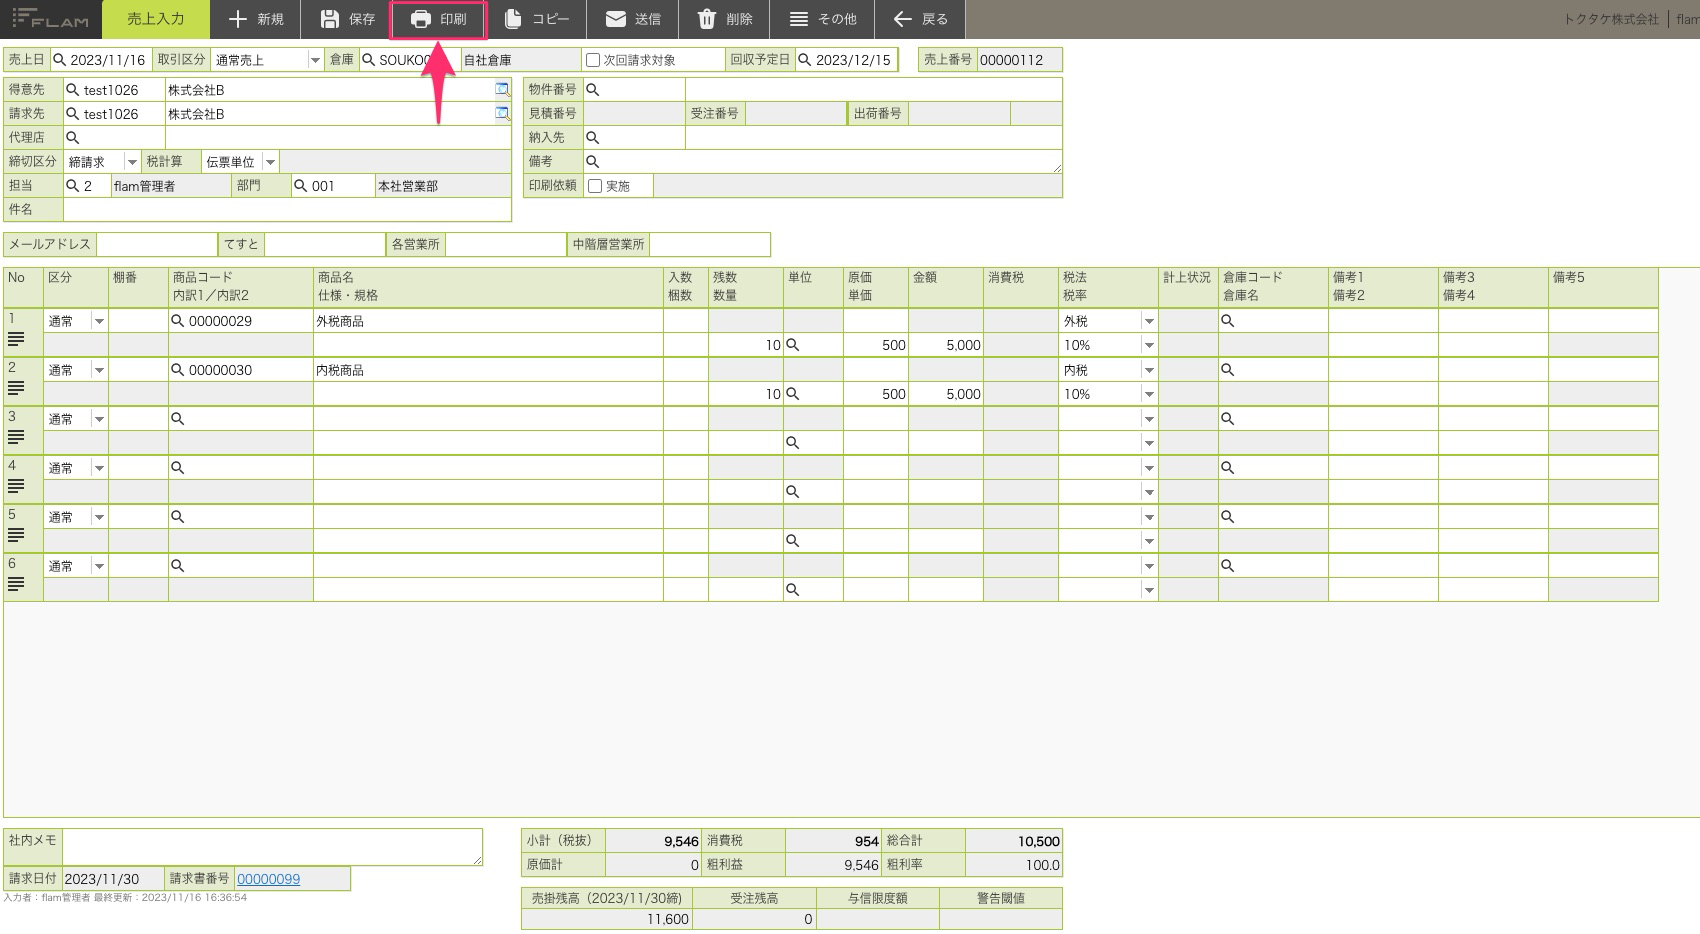Open row 1 税率 10% dropdown
Image resolution: width=1700 pixels, height=934 pixels.
click(1149, 345)
